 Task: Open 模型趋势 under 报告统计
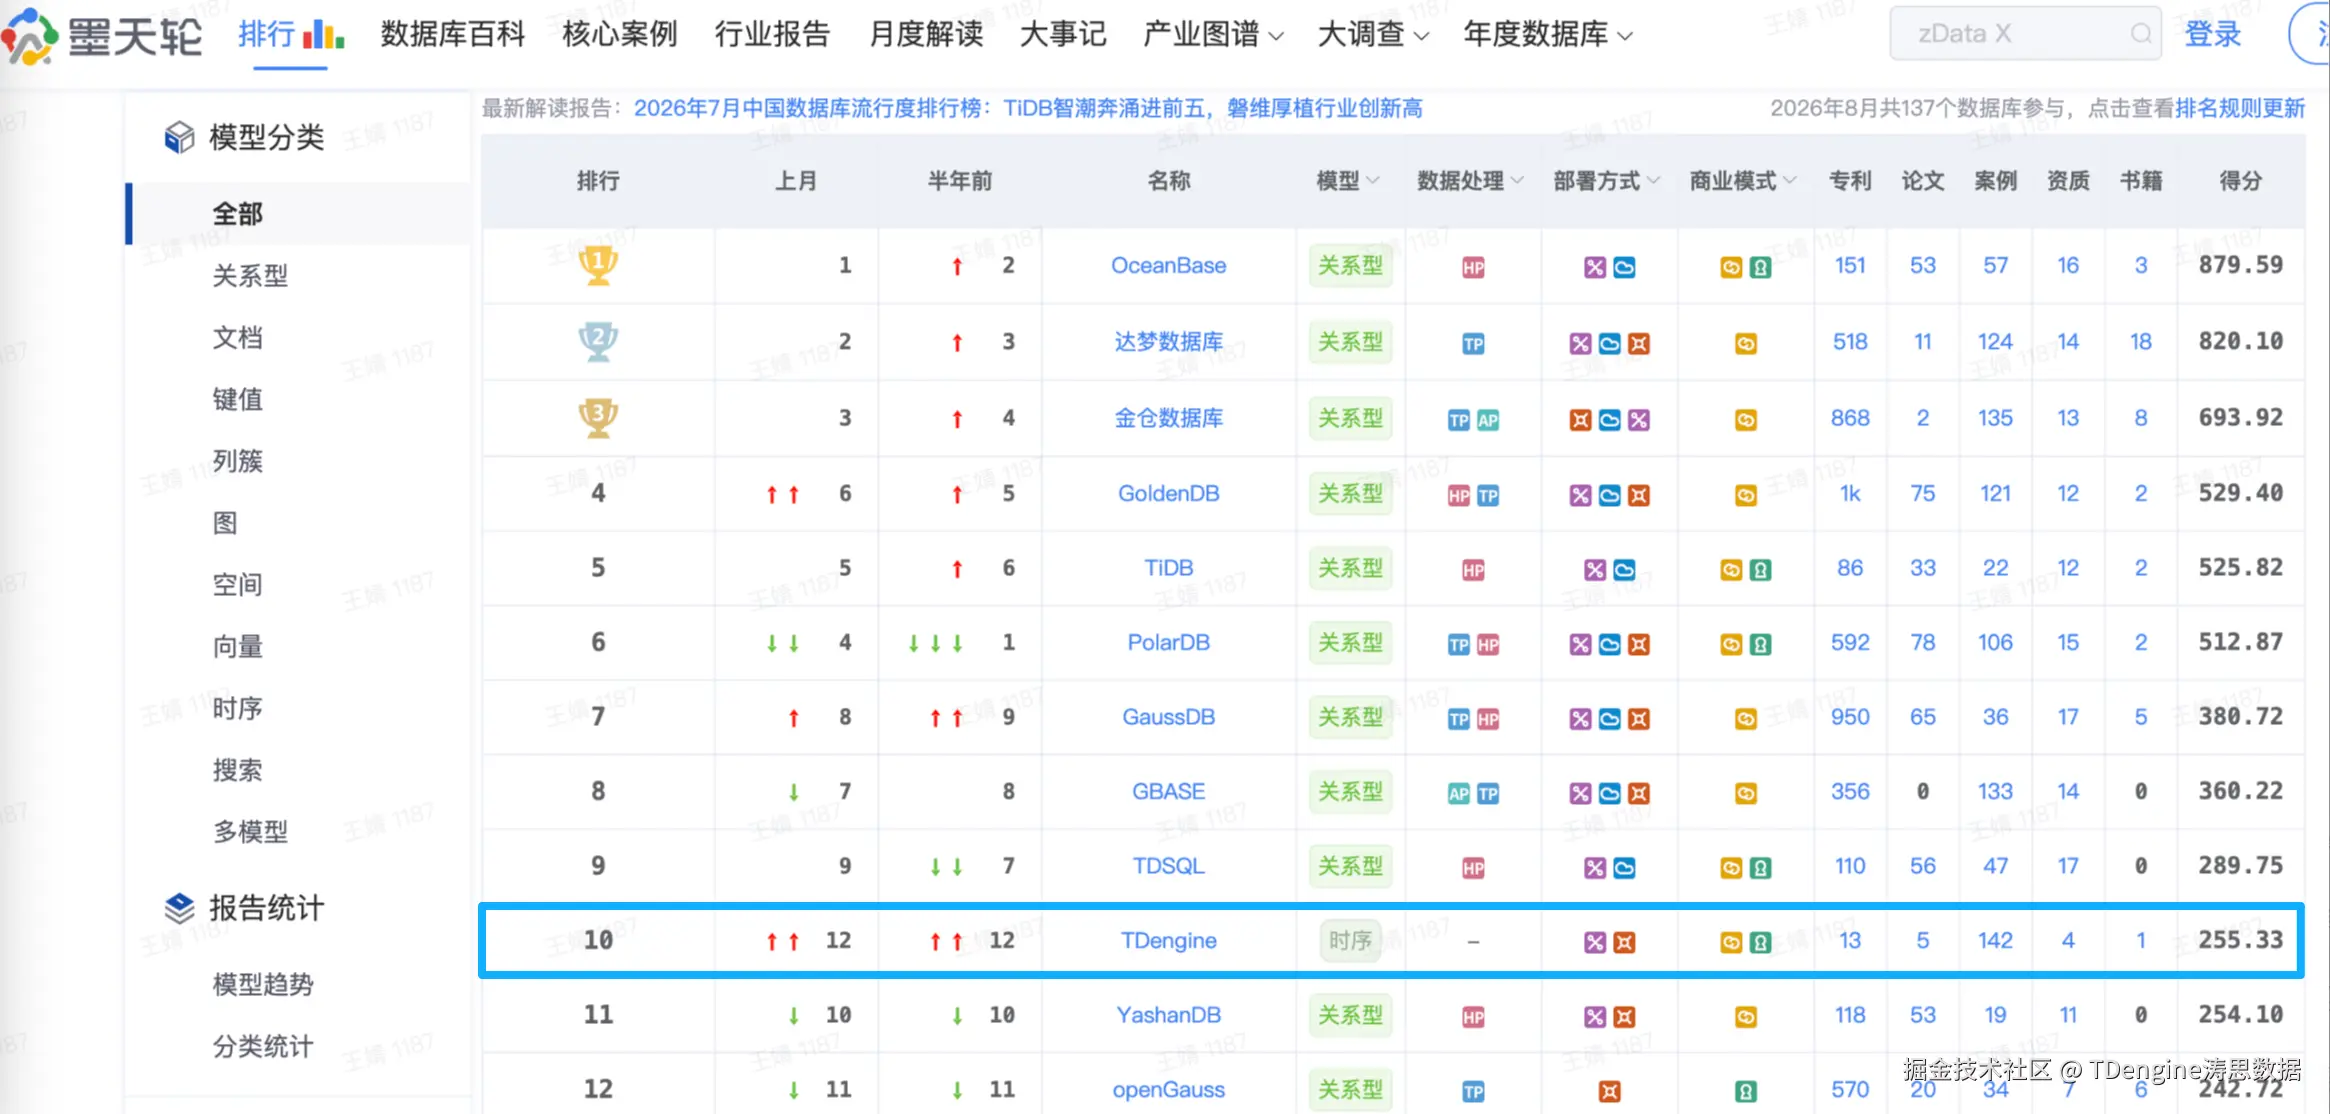[263, 985]
